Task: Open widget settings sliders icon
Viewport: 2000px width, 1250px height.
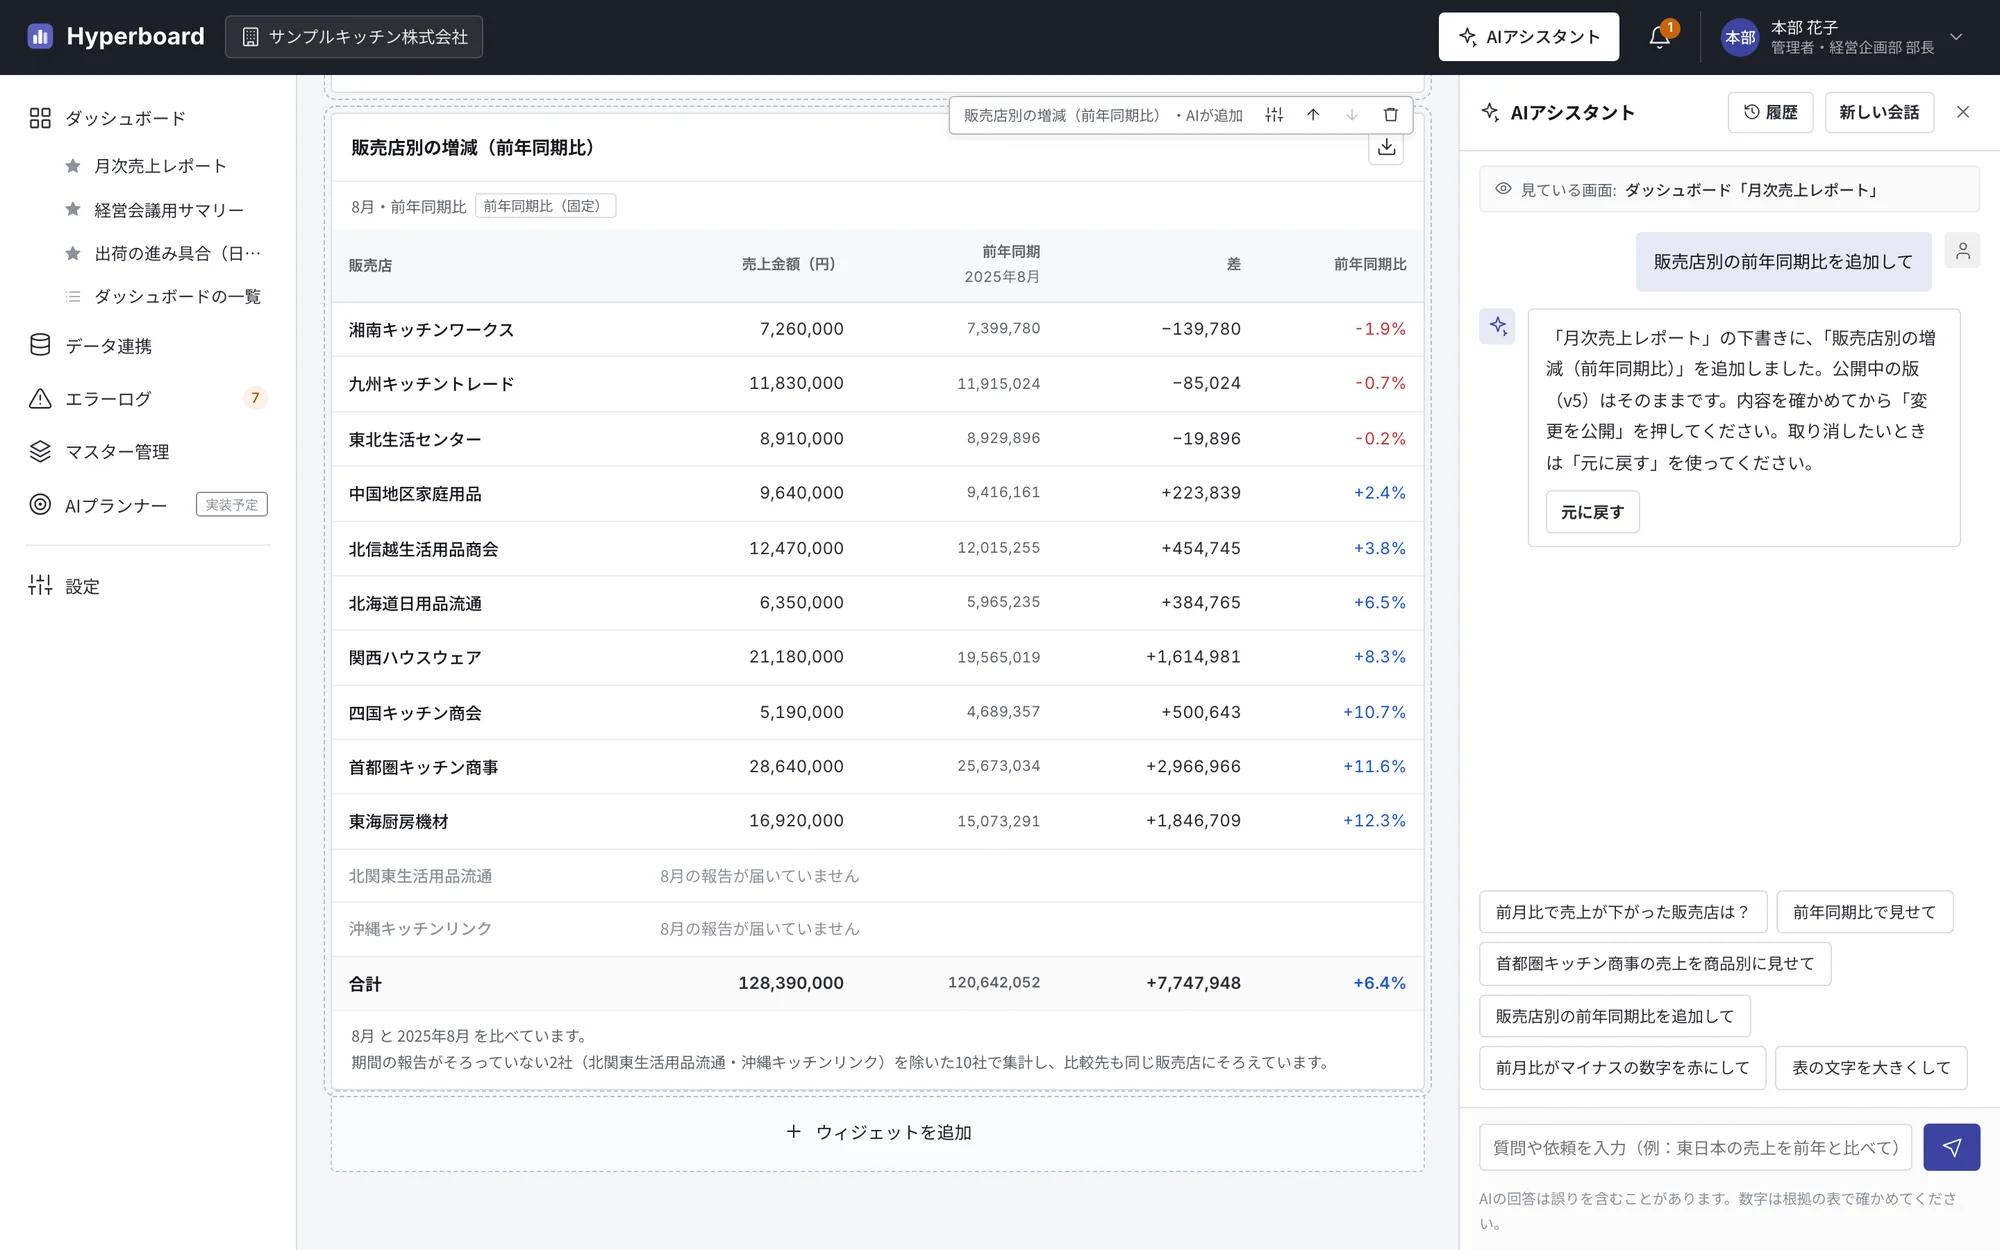Action: point(1274,115)
